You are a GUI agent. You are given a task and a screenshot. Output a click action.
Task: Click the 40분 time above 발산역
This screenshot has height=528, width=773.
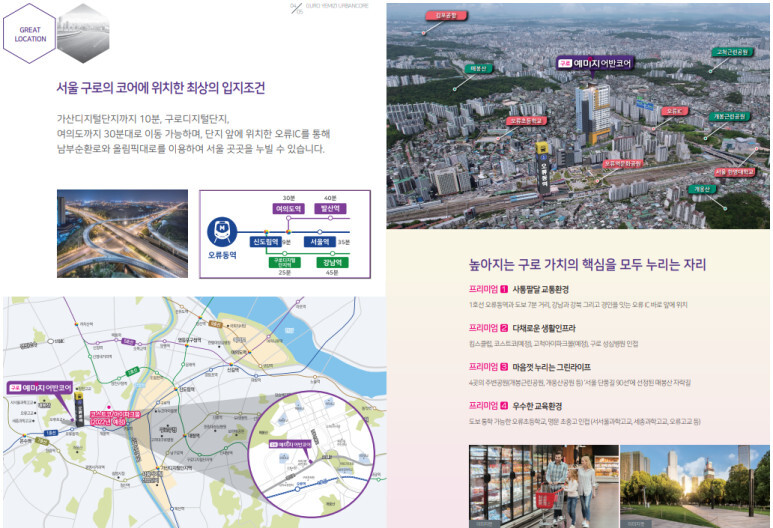(330, 198)
